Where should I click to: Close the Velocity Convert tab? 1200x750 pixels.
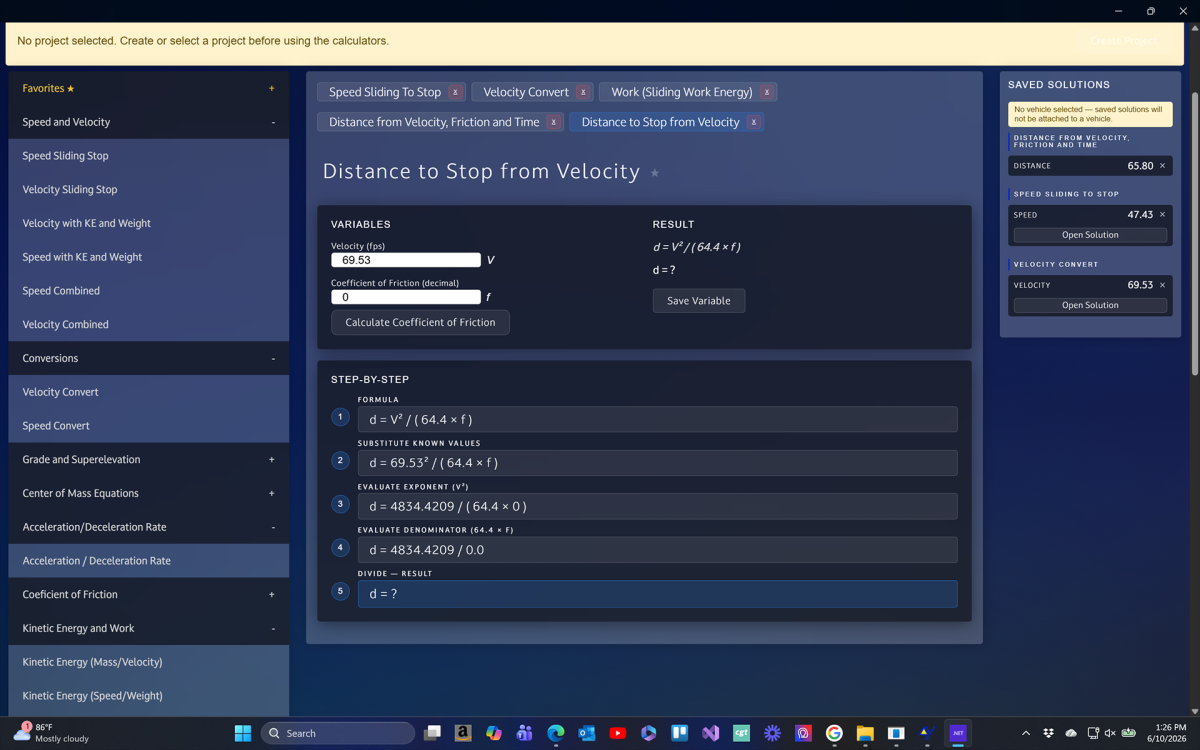[x=583, y=92]
